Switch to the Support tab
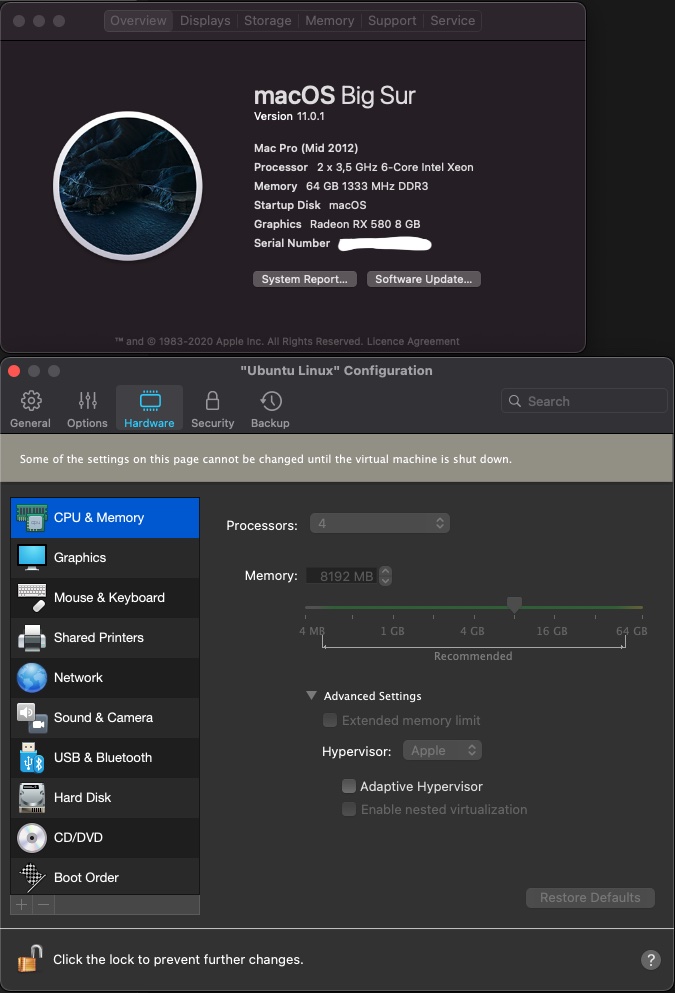This screenshot has width=675, height=993. 392,20
